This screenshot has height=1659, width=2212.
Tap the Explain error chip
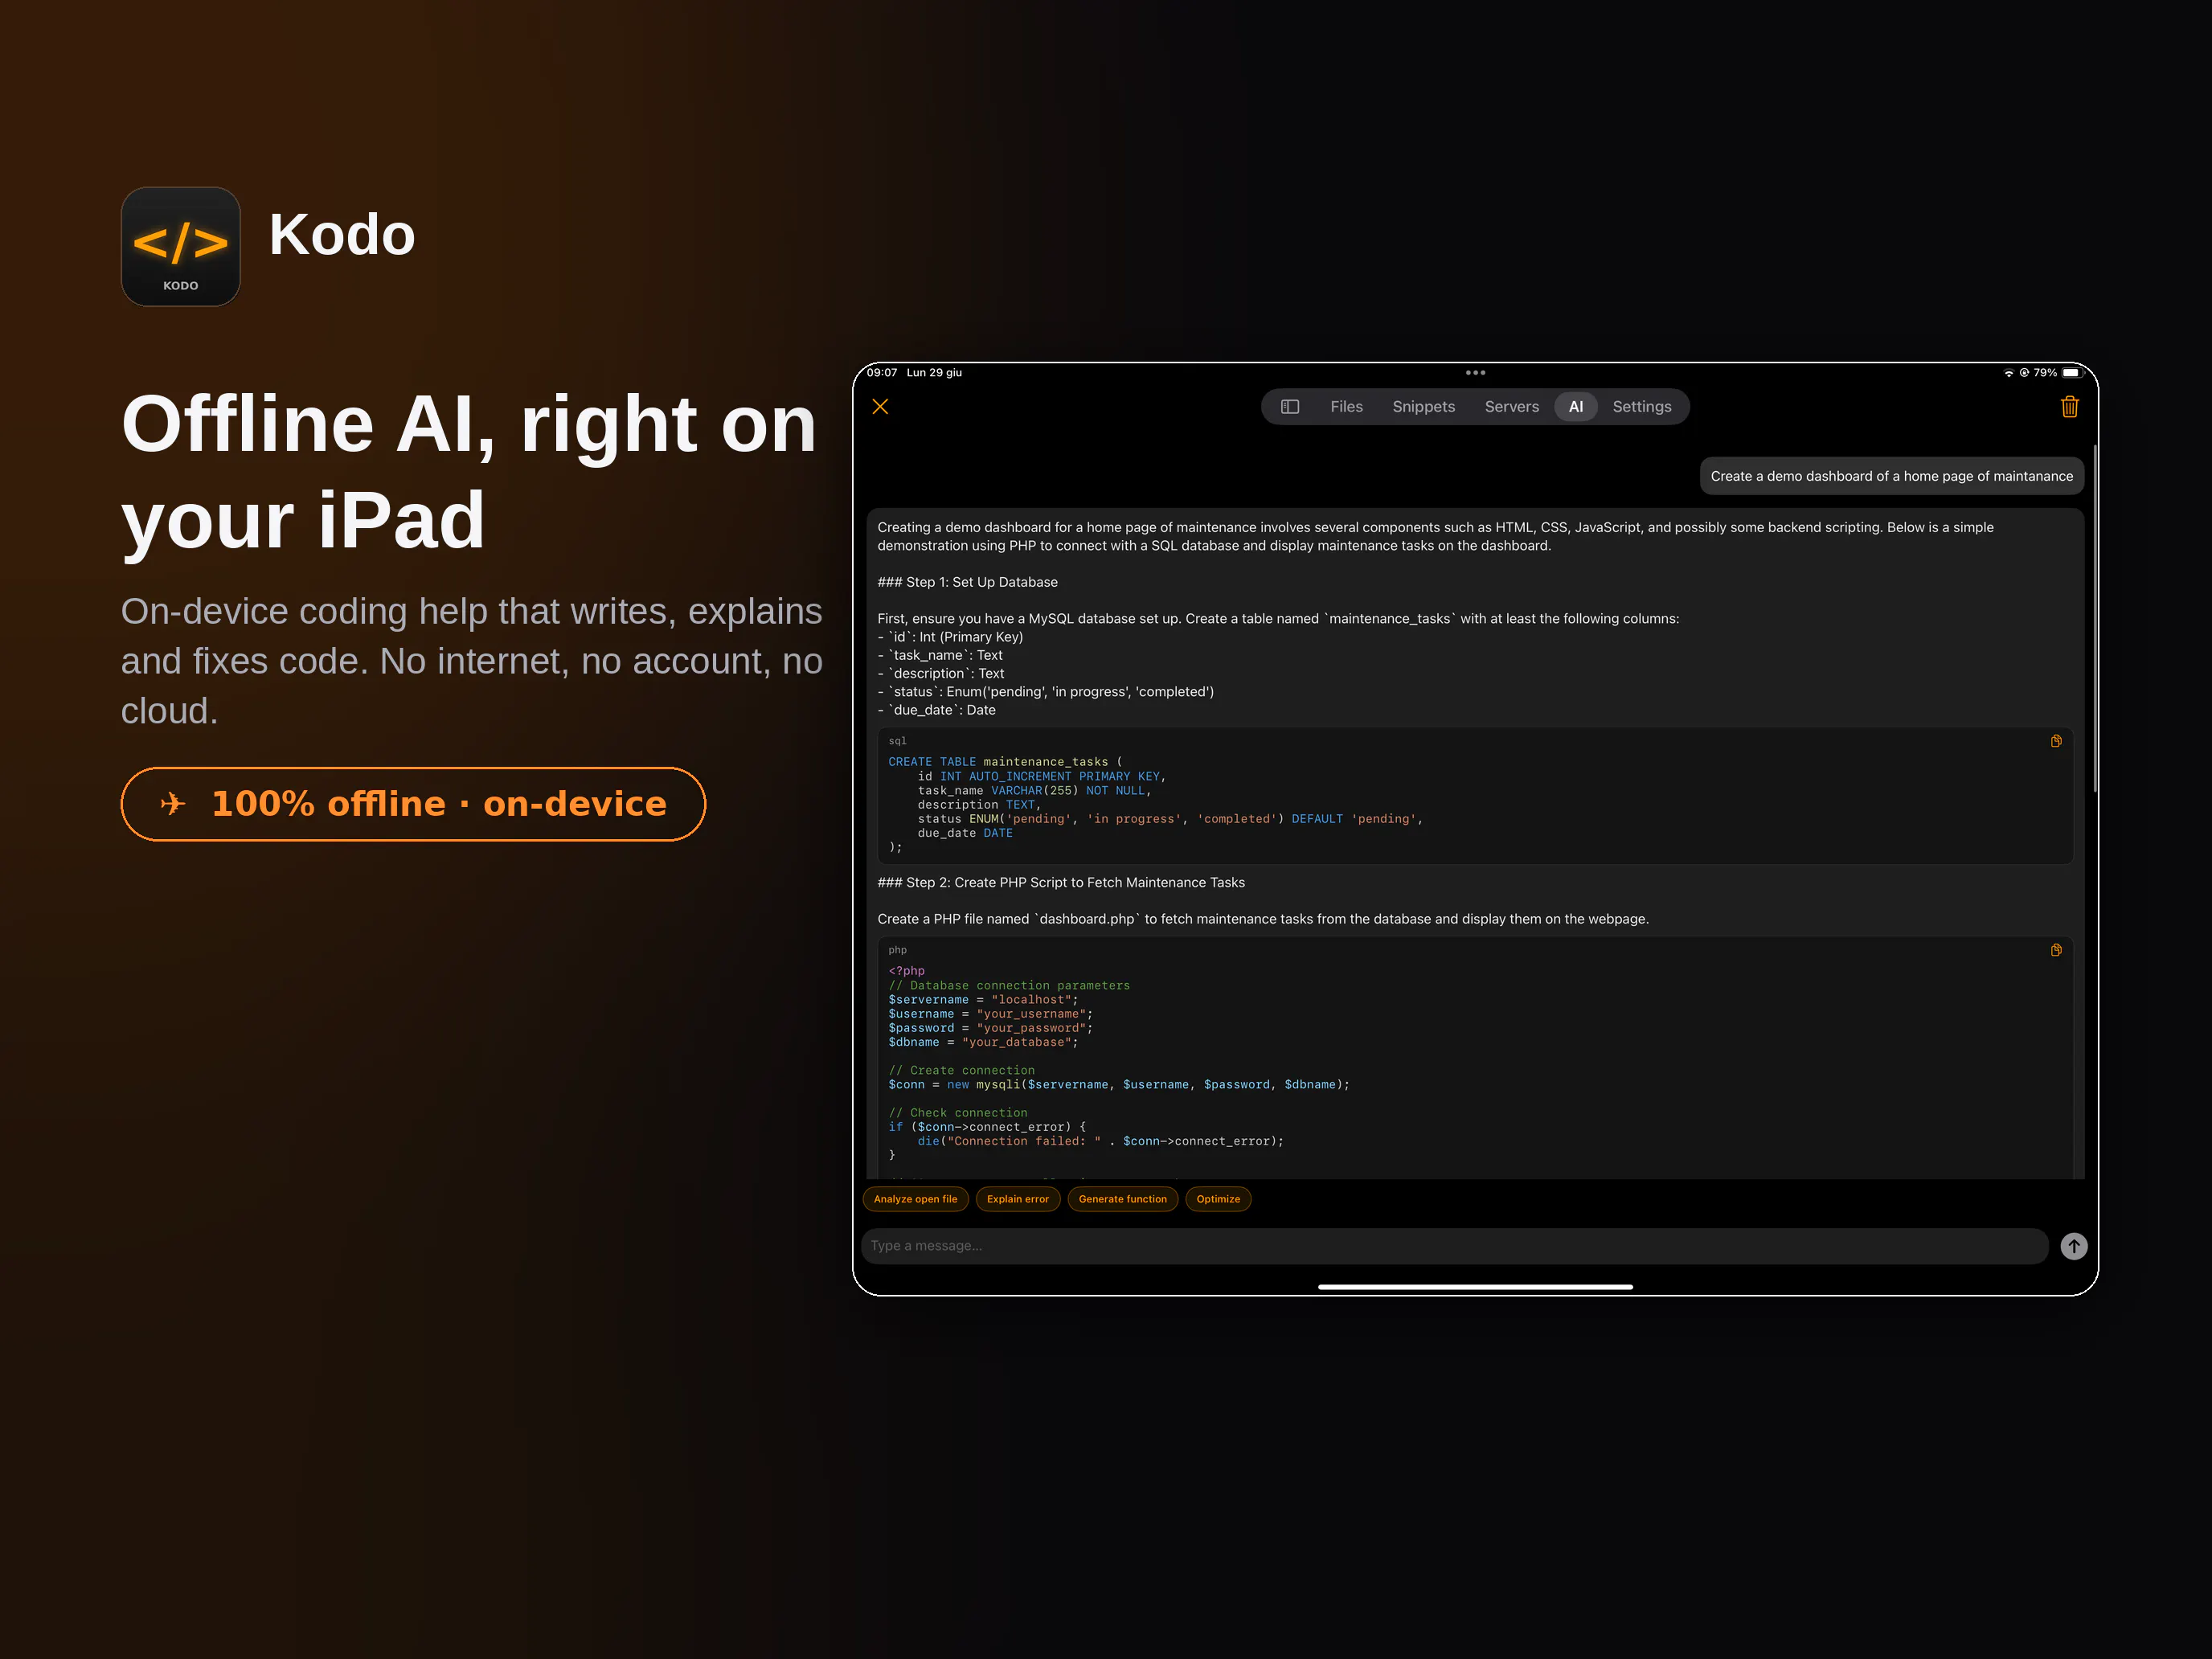(1017, 1199)
